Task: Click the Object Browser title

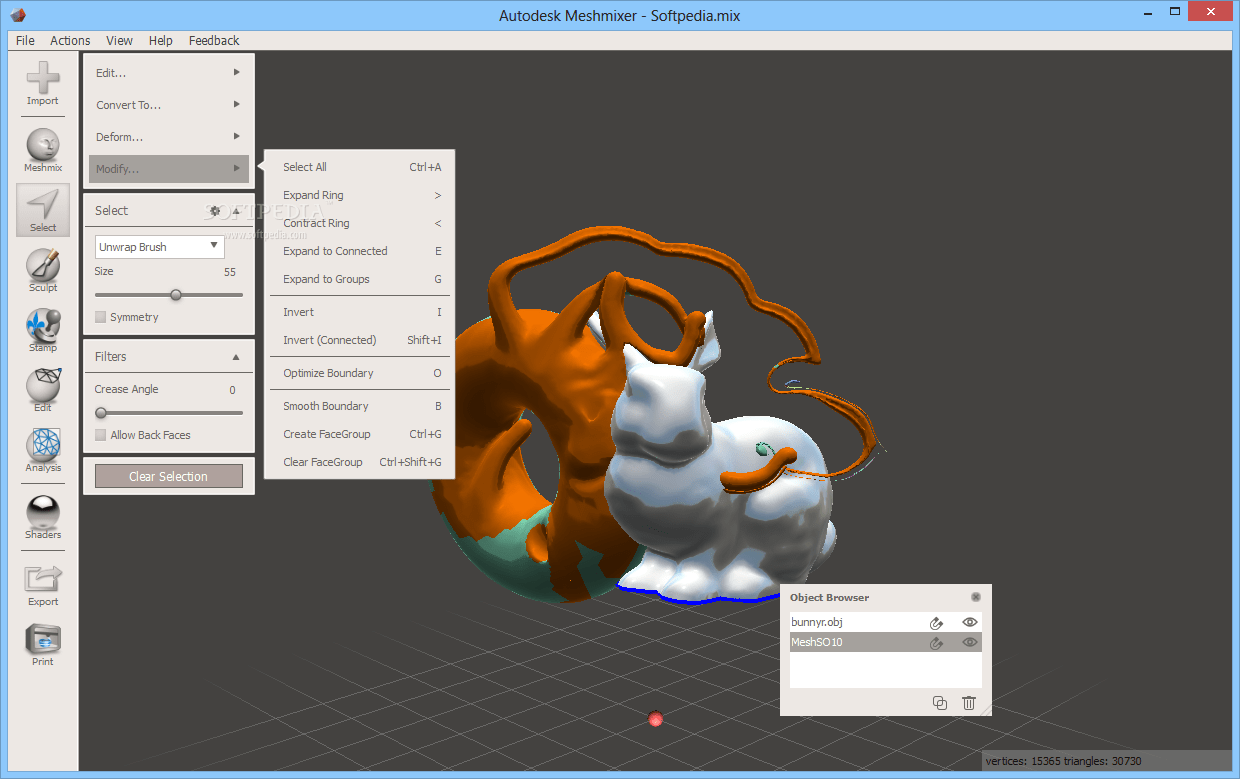Action: (829, 597)
